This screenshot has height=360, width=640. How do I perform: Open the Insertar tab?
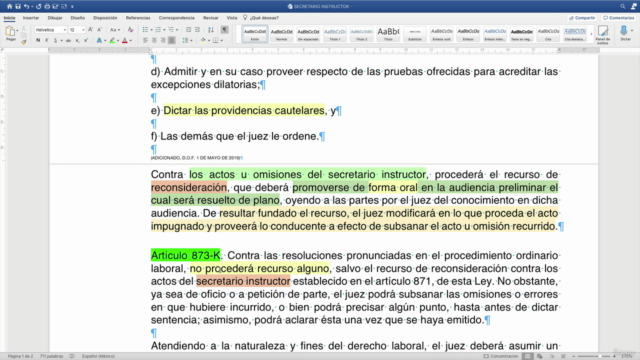pyautogui.click(x=31, y=18)
